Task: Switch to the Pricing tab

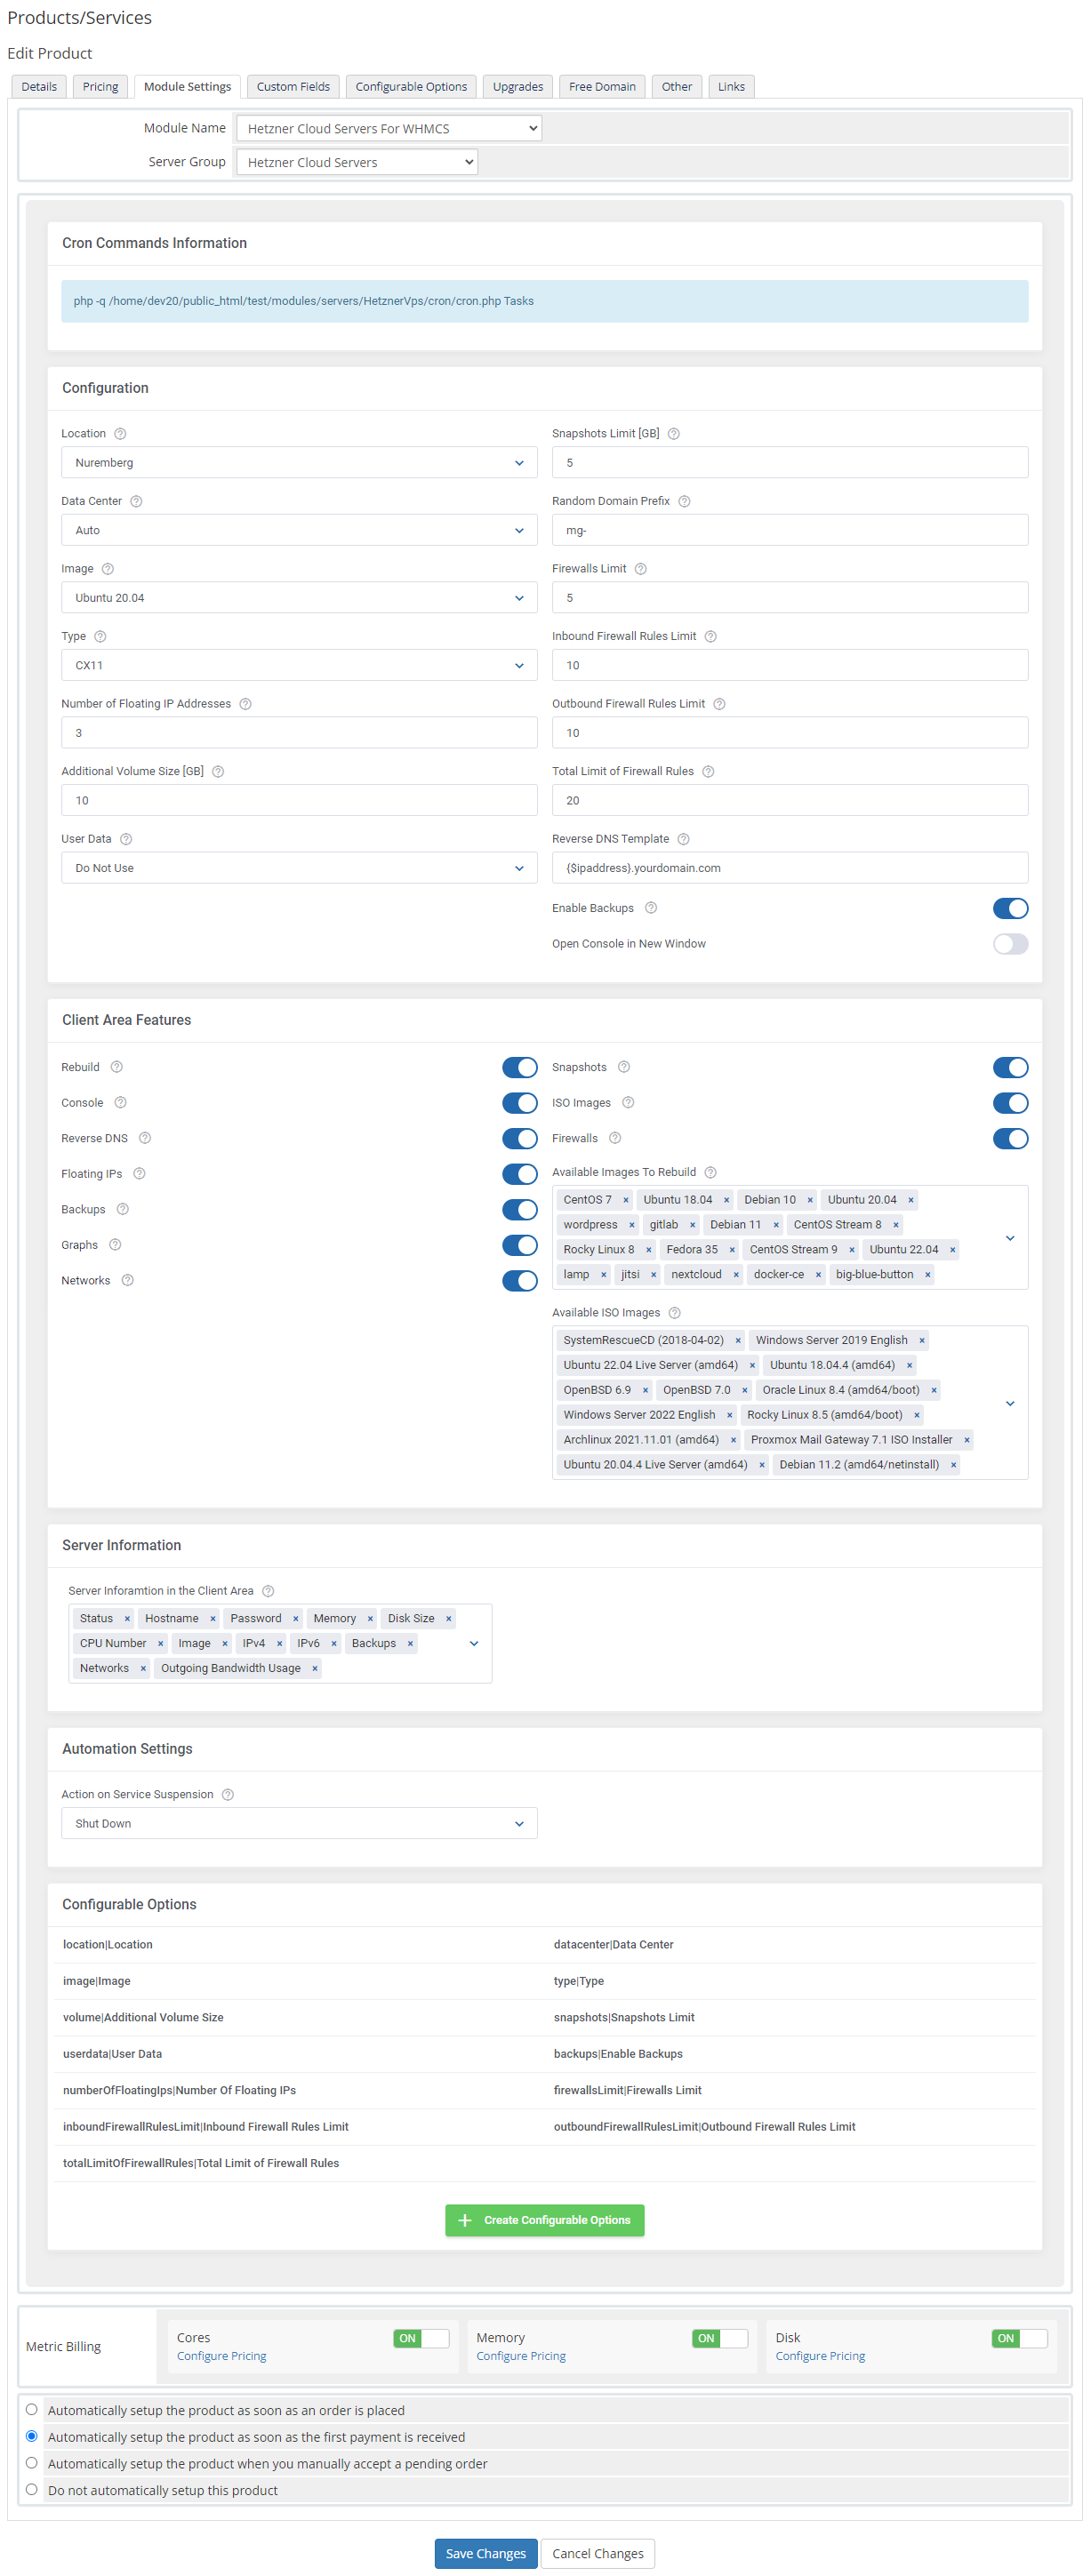Action: click(100, 86)
